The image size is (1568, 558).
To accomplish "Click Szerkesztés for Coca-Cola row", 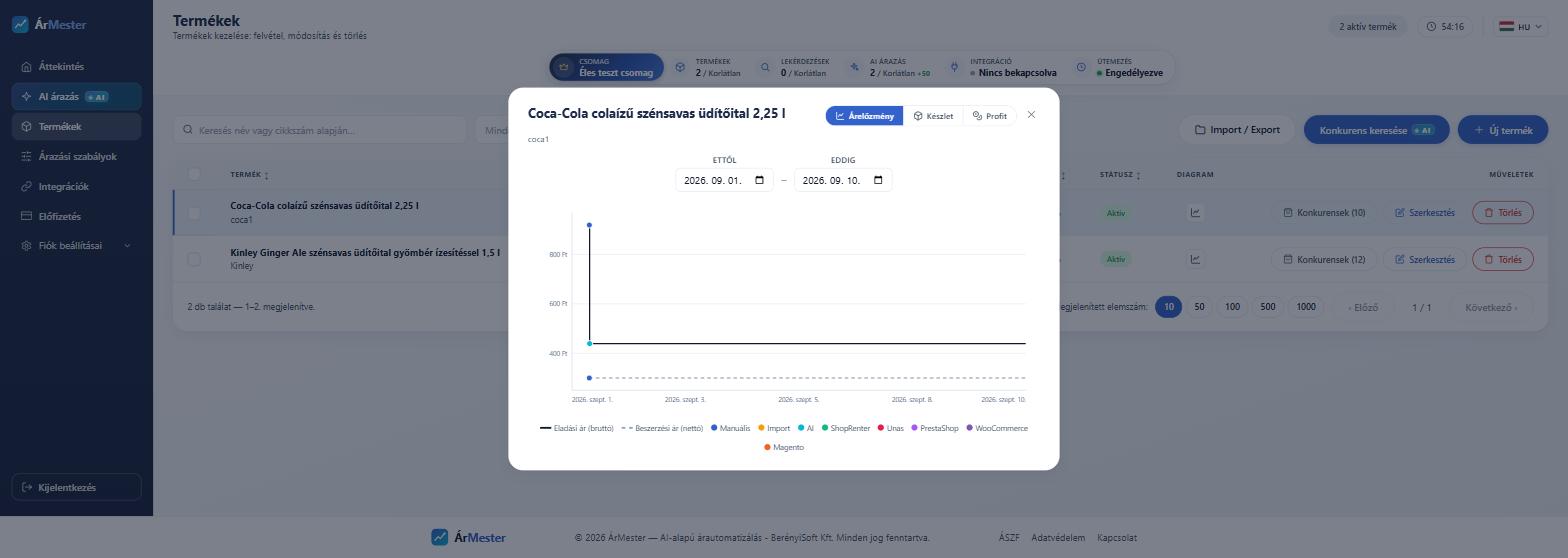I will click(1425, 212).
